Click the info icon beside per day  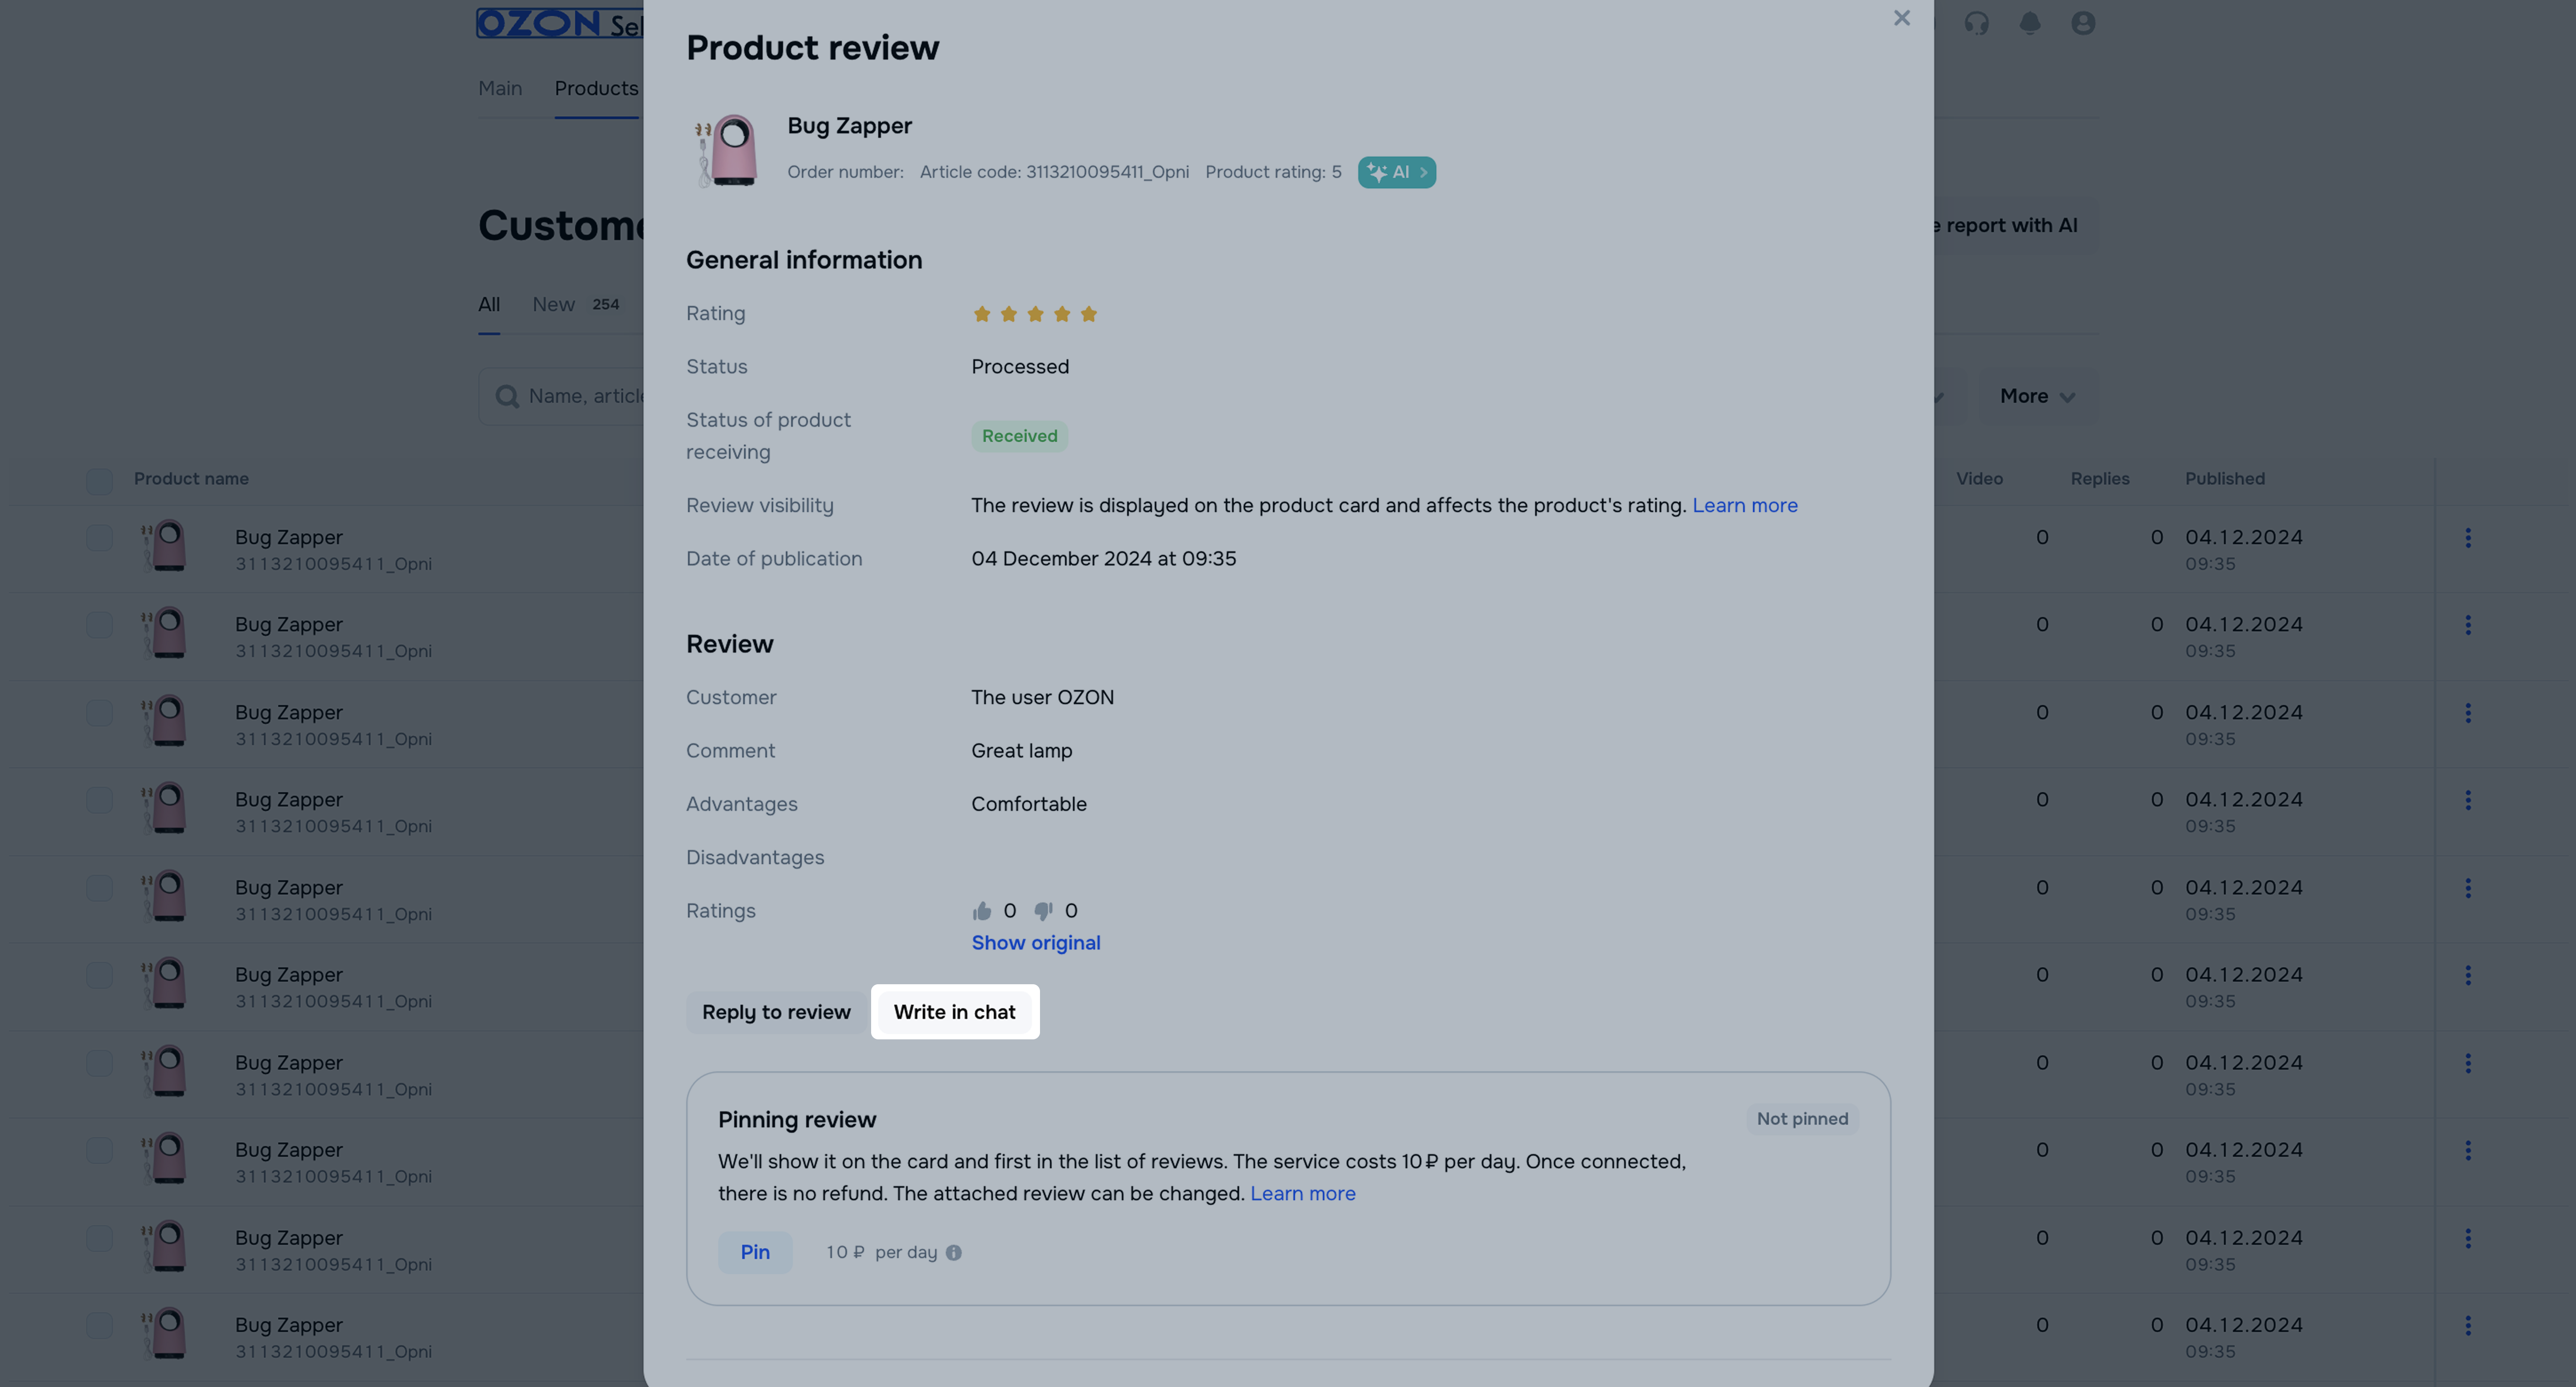954,1253
